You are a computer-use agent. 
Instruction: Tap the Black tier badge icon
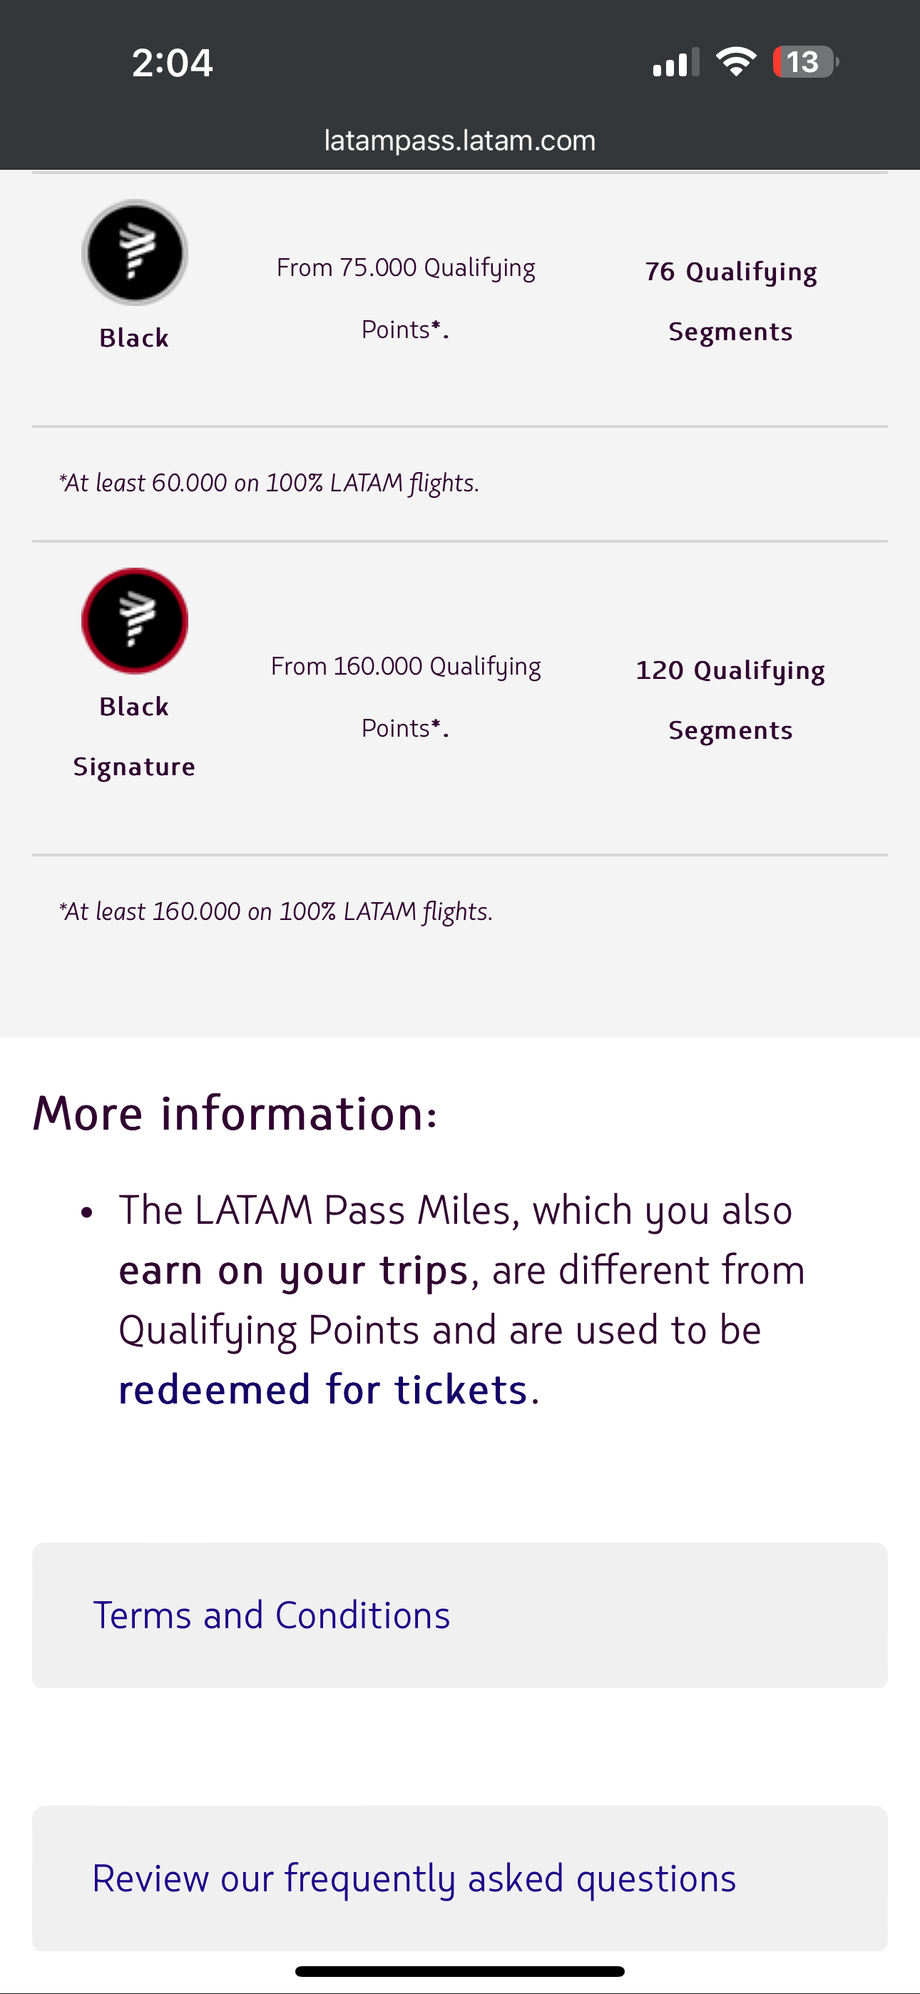(x=135, y=252)
